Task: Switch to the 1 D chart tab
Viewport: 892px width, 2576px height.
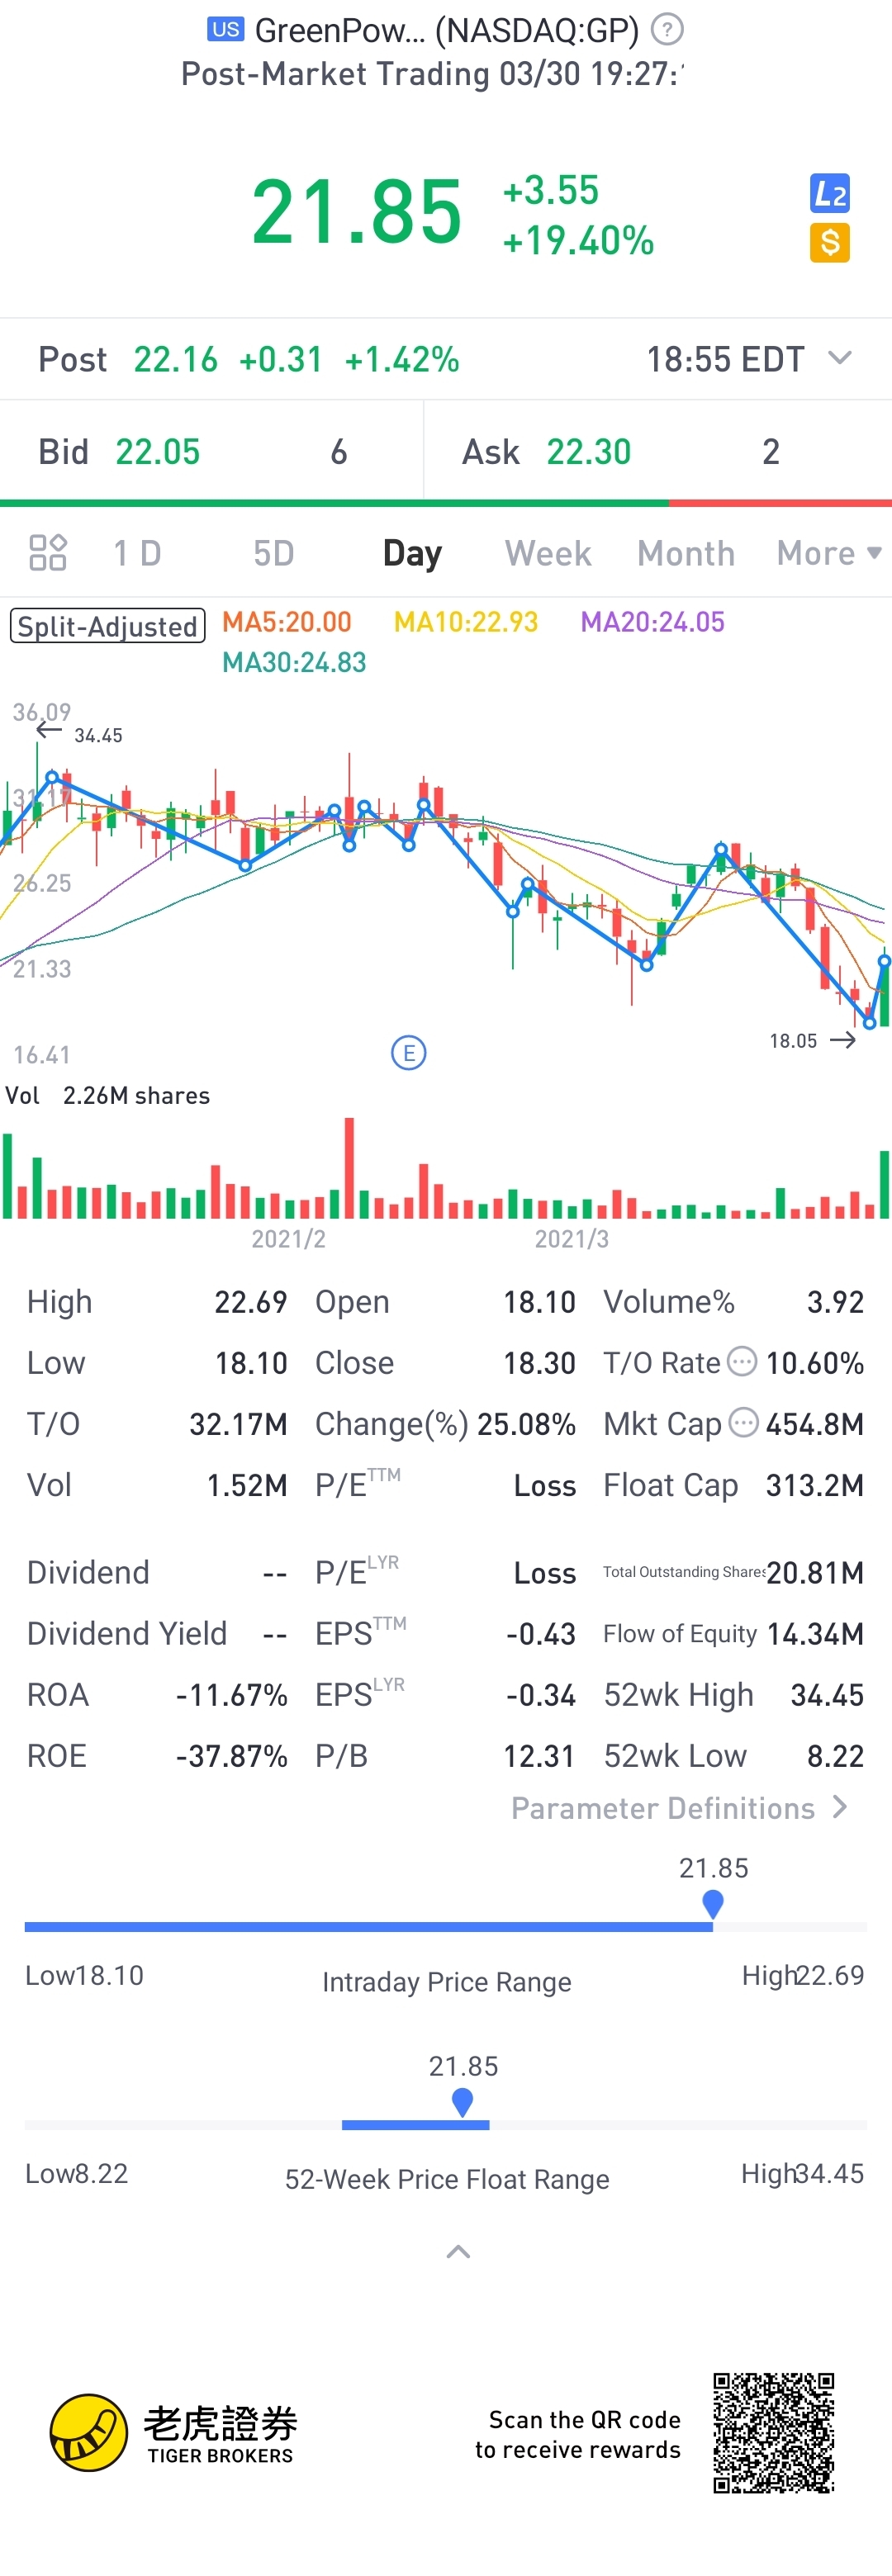Action: click(x=137, y=553)
